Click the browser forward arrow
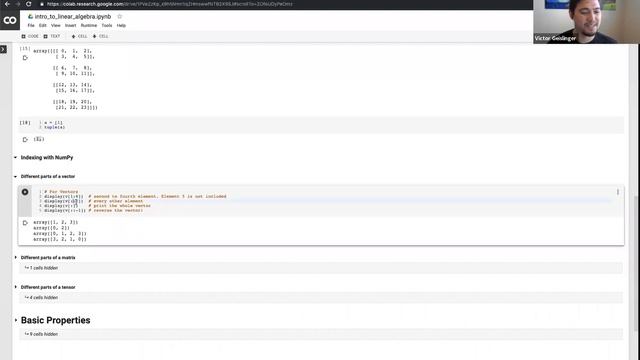Image resolution: width=640 pixels, height=360 pixels. pyautogui.click(x=18, y=4)
